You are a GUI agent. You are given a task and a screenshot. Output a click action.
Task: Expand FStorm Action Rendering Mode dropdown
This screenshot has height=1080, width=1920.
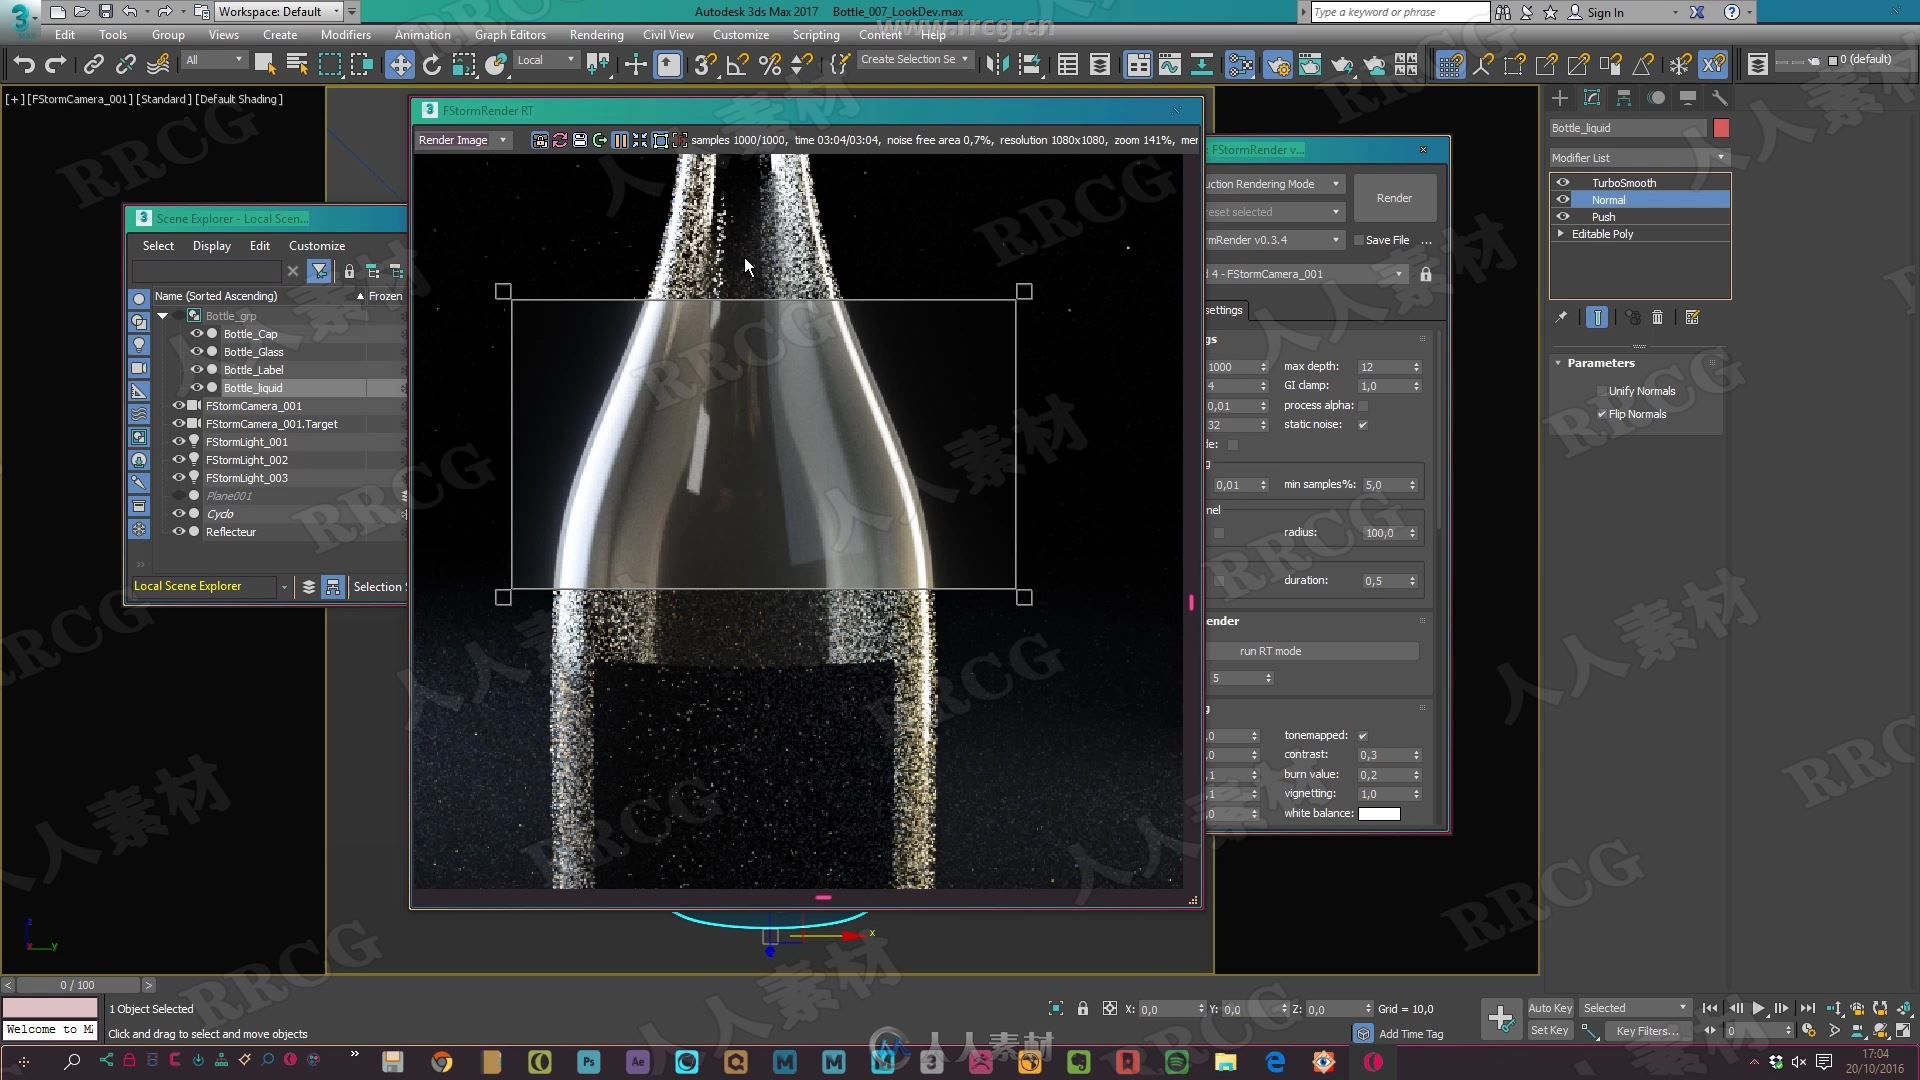(x=1336, y=185)
